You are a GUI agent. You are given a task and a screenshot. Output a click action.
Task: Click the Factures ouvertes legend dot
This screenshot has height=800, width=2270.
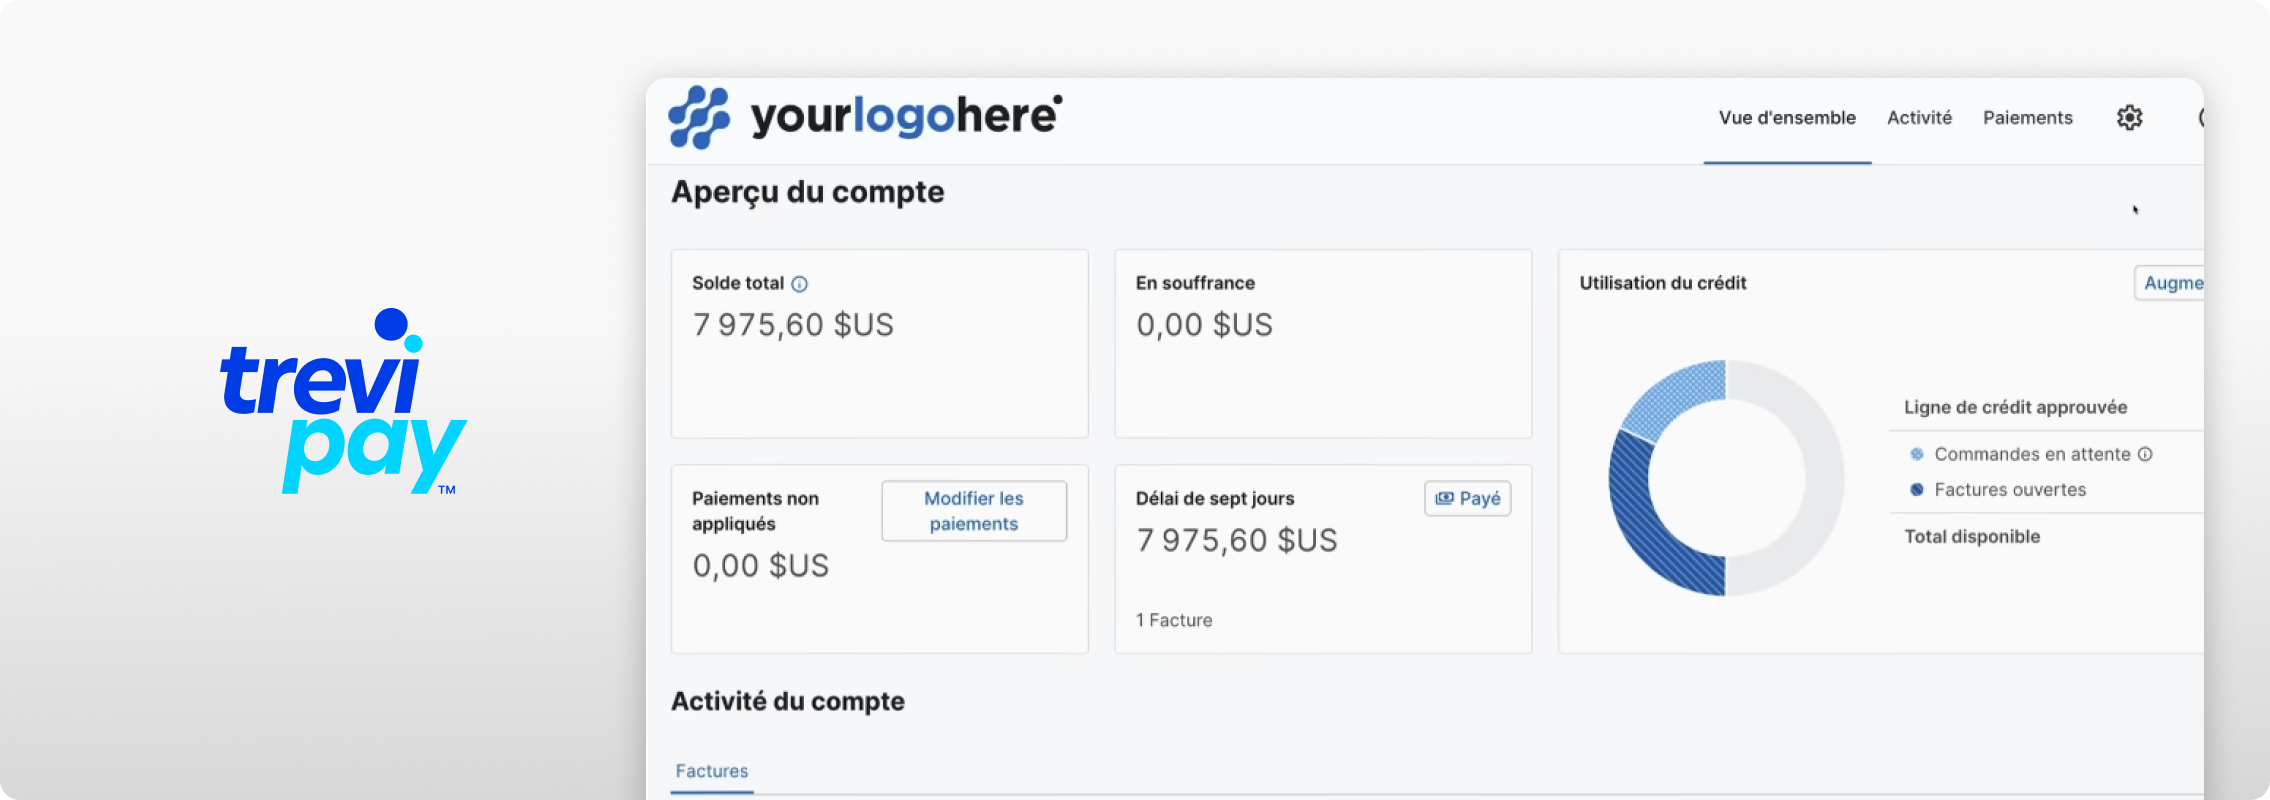[x=1917, y=490]
